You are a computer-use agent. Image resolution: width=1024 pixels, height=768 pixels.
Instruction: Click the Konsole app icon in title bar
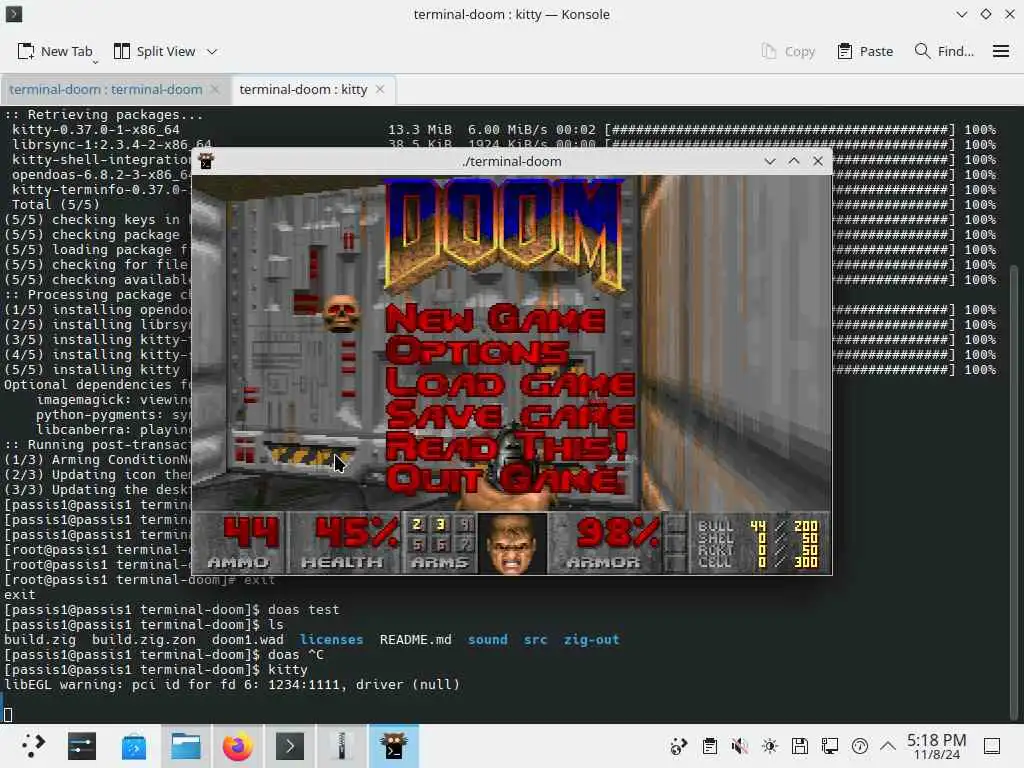click(14, 14)
